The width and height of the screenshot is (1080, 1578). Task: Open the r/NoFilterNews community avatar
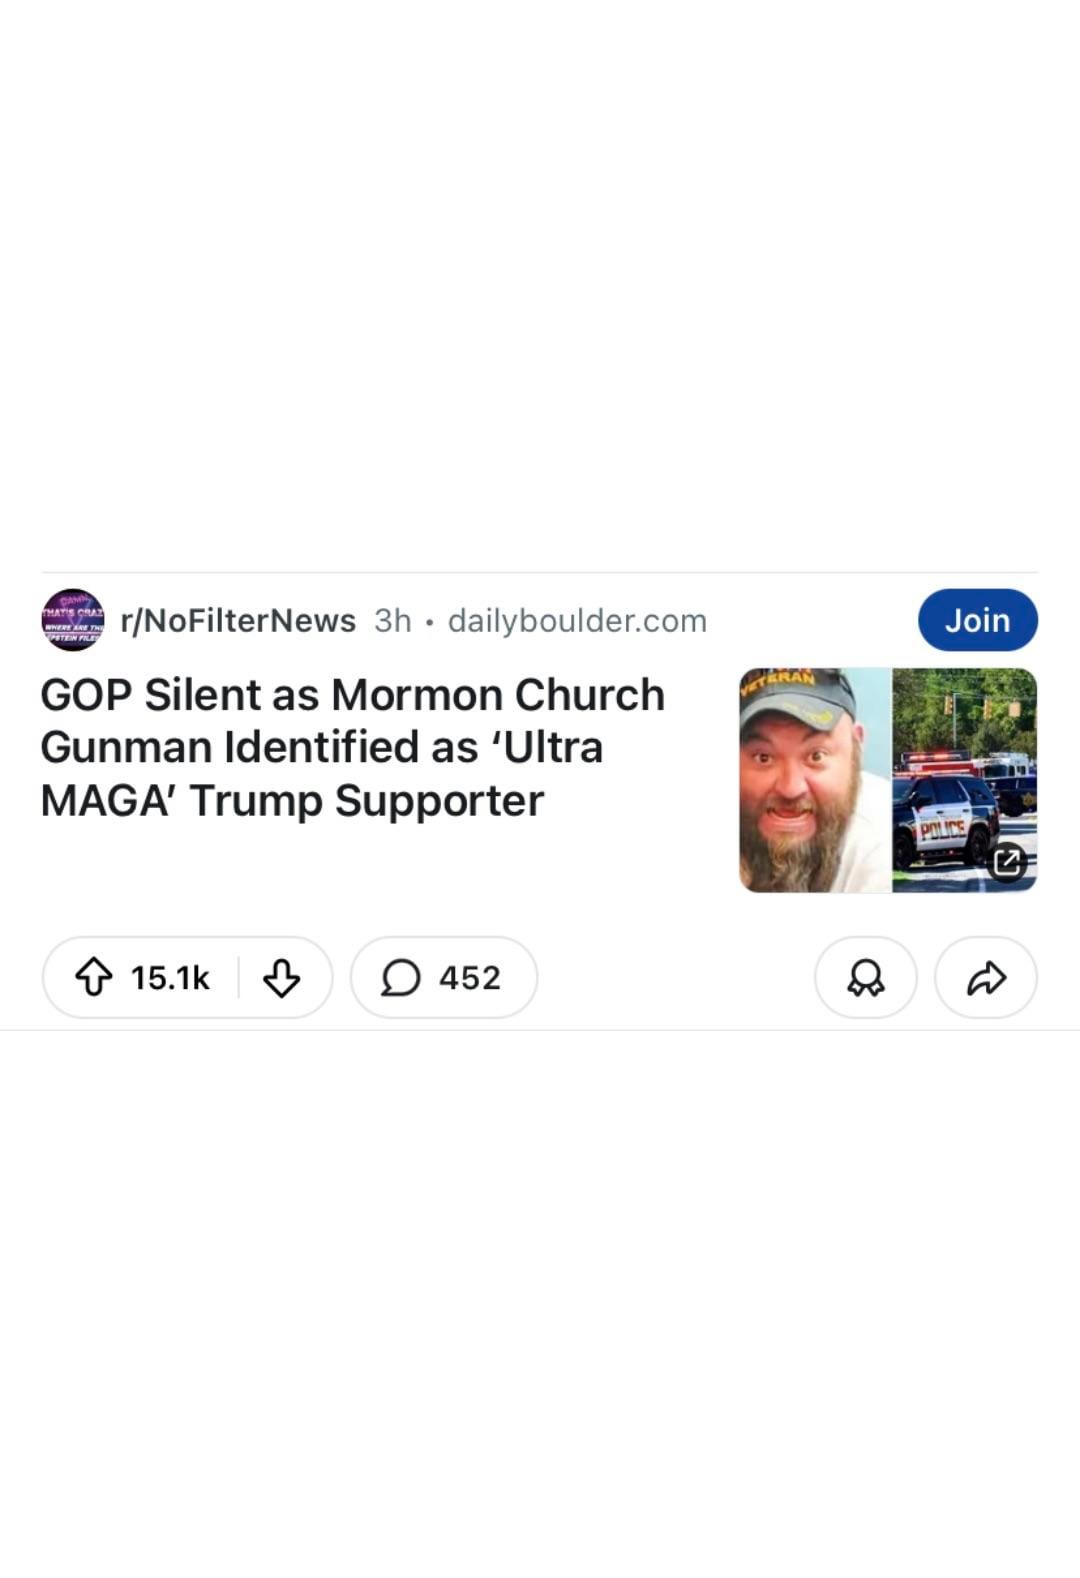[x=72, y=620]
